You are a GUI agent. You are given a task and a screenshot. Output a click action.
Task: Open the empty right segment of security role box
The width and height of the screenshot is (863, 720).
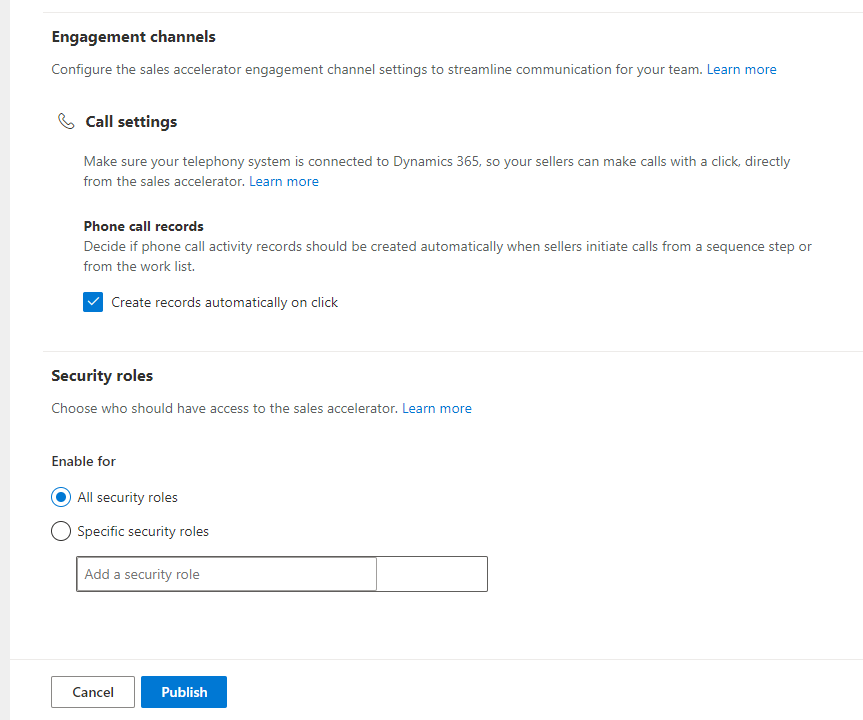tap(432, 574)
